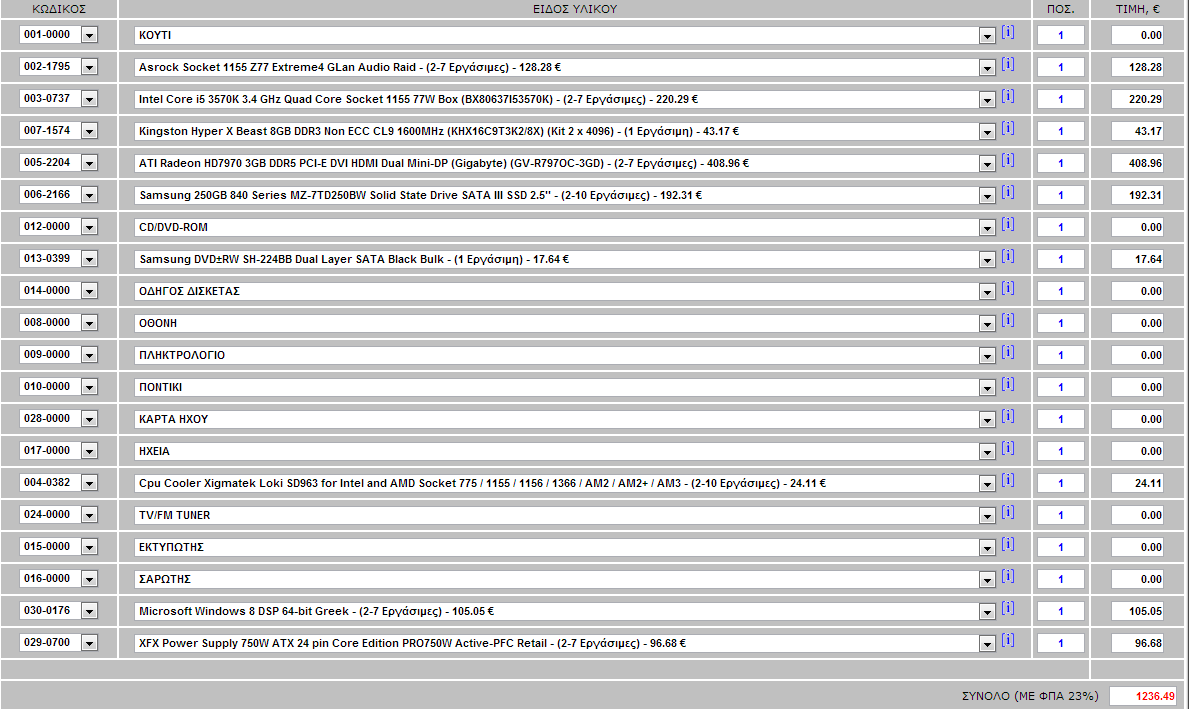Click price field showing 220.29

pos(1137,99)
